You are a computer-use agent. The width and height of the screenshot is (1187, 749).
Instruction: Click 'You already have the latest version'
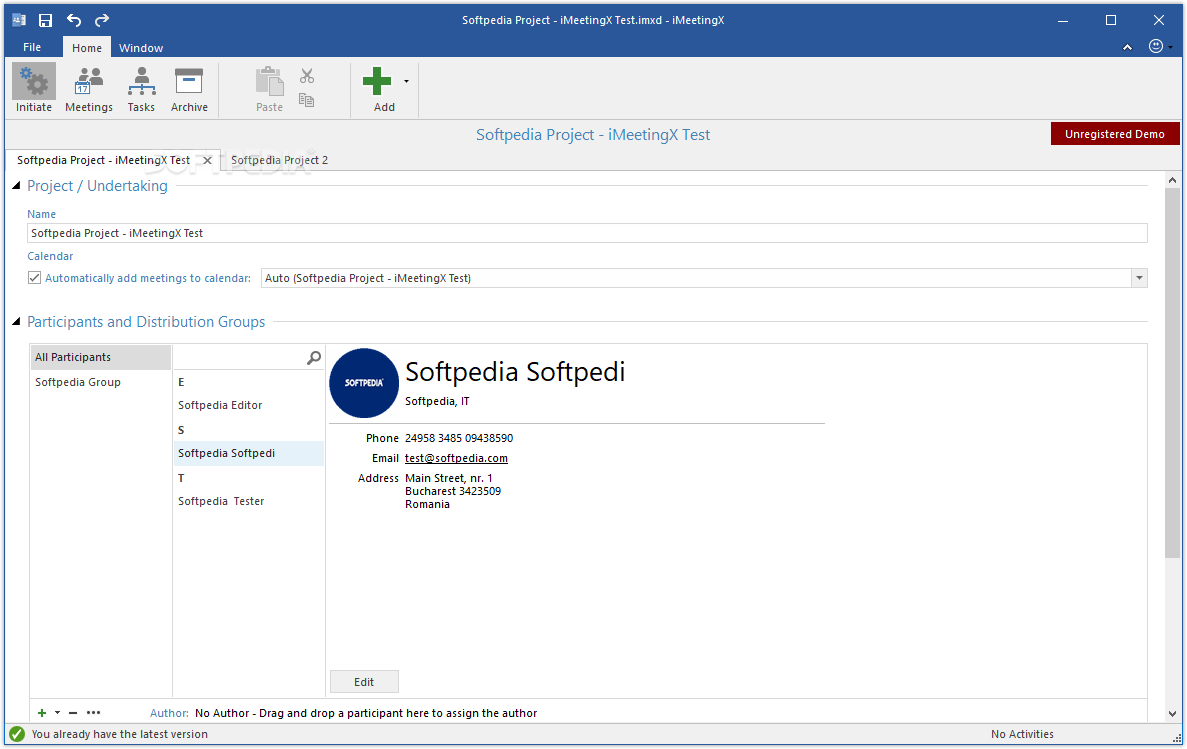pyautogui.click(x=120, y=734)
